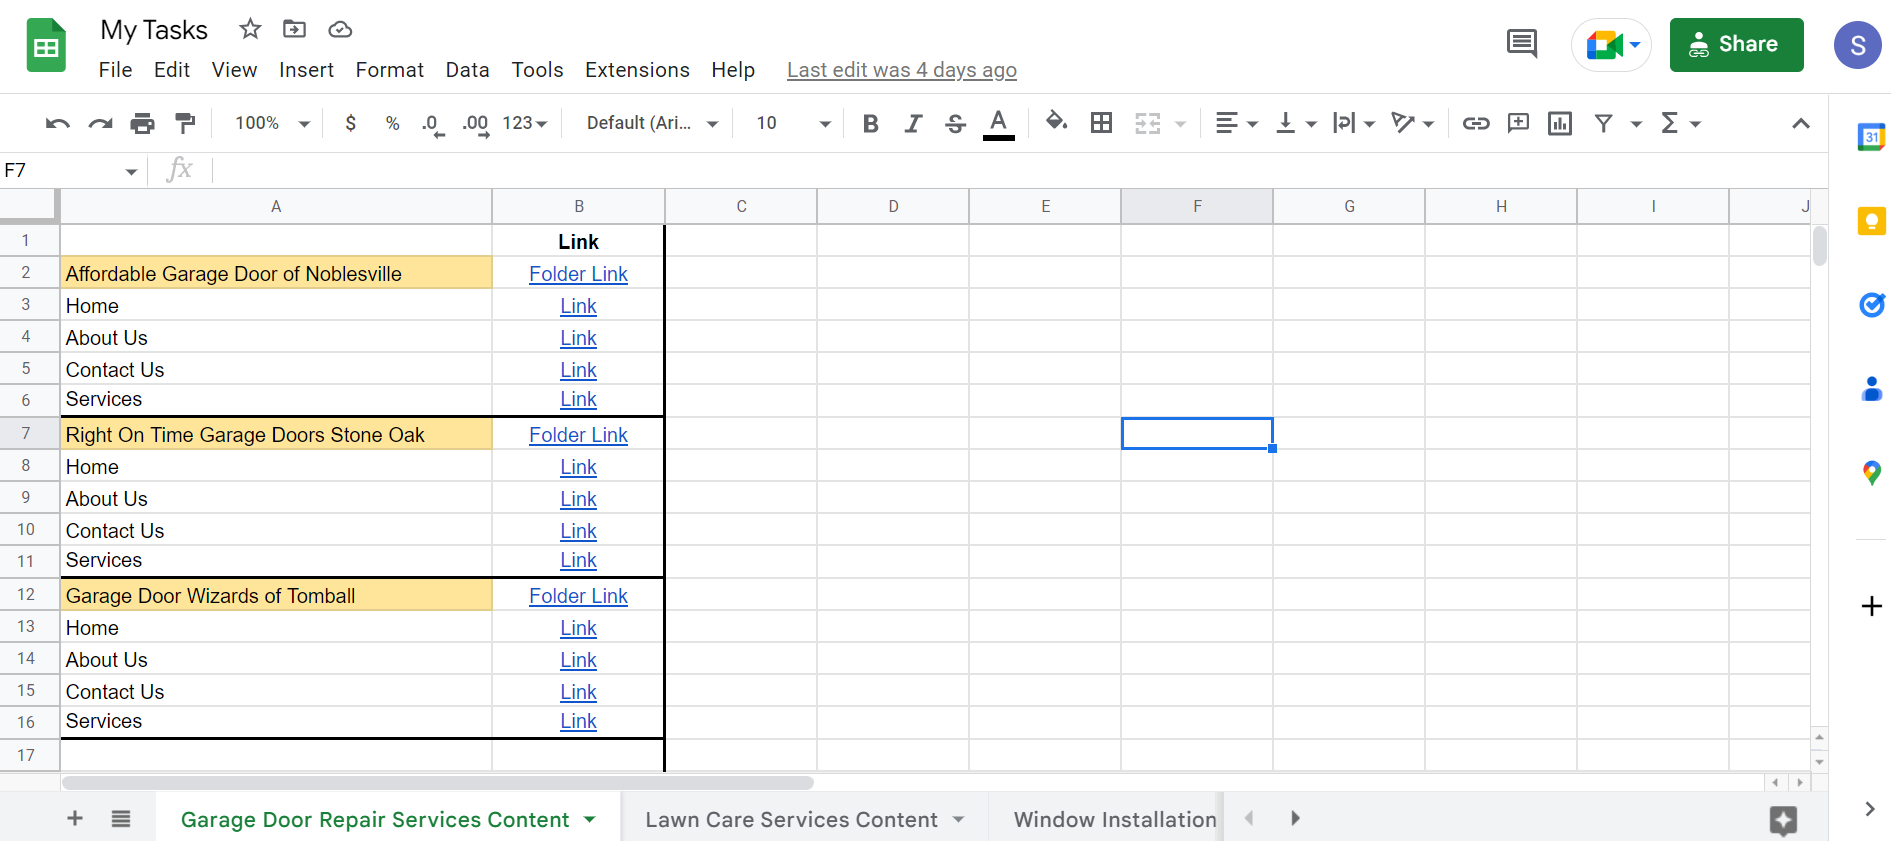Open the Extensions menu
This screenshot has width=1891, height=841.
[x=637, y=70]
